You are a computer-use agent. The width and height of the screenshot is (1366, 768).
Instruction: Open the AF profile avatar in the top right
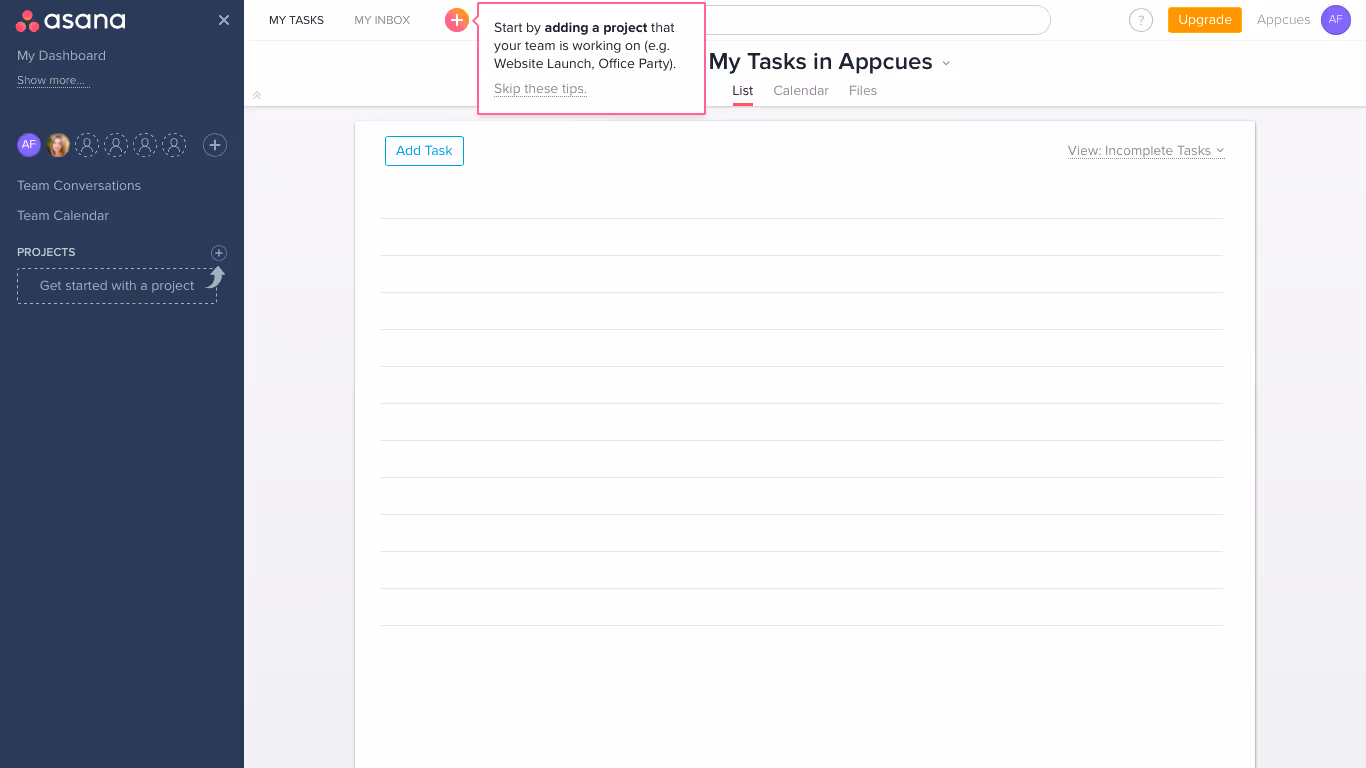point(1336,20)
